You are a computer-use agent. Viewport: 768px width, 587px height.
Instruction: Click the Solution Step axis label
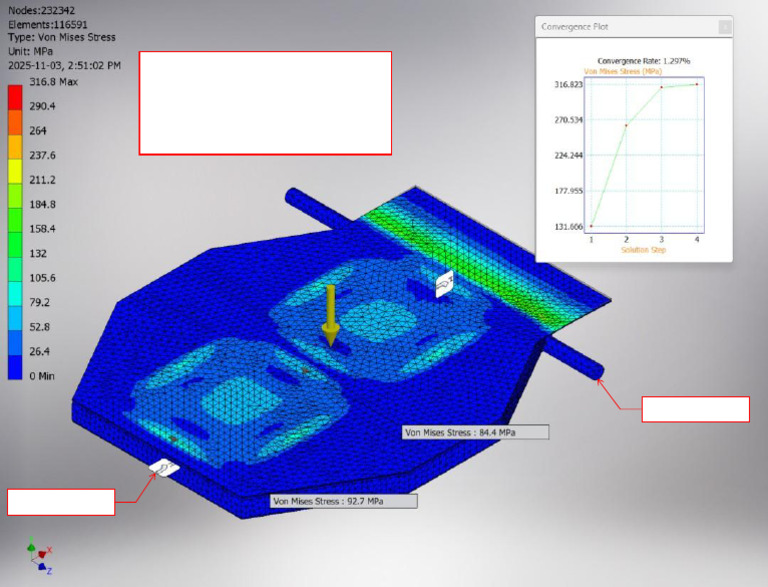[x=644, y=250]
